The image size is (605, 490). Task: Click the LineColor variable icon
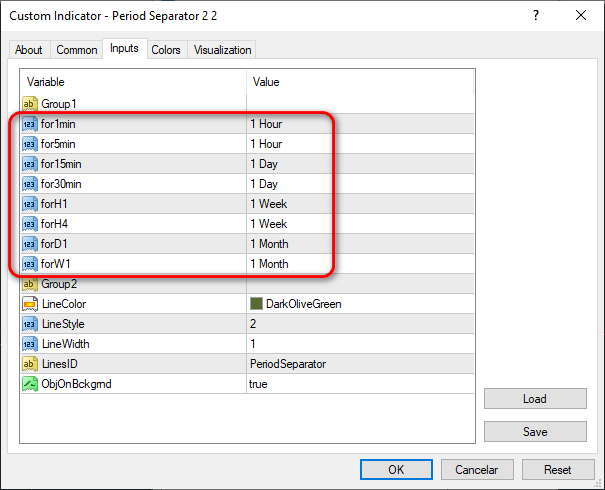coord(29,303)
